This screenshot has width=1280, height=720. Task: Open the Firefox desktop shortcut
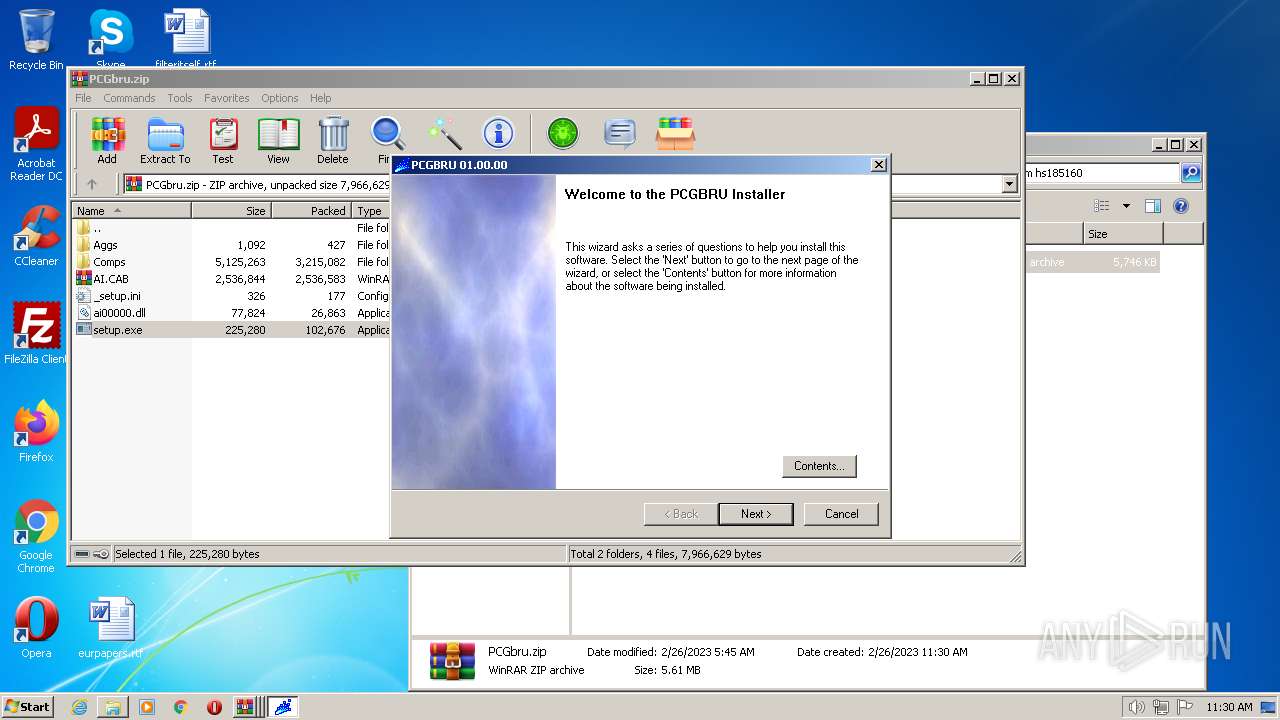[x=36, y=431]
